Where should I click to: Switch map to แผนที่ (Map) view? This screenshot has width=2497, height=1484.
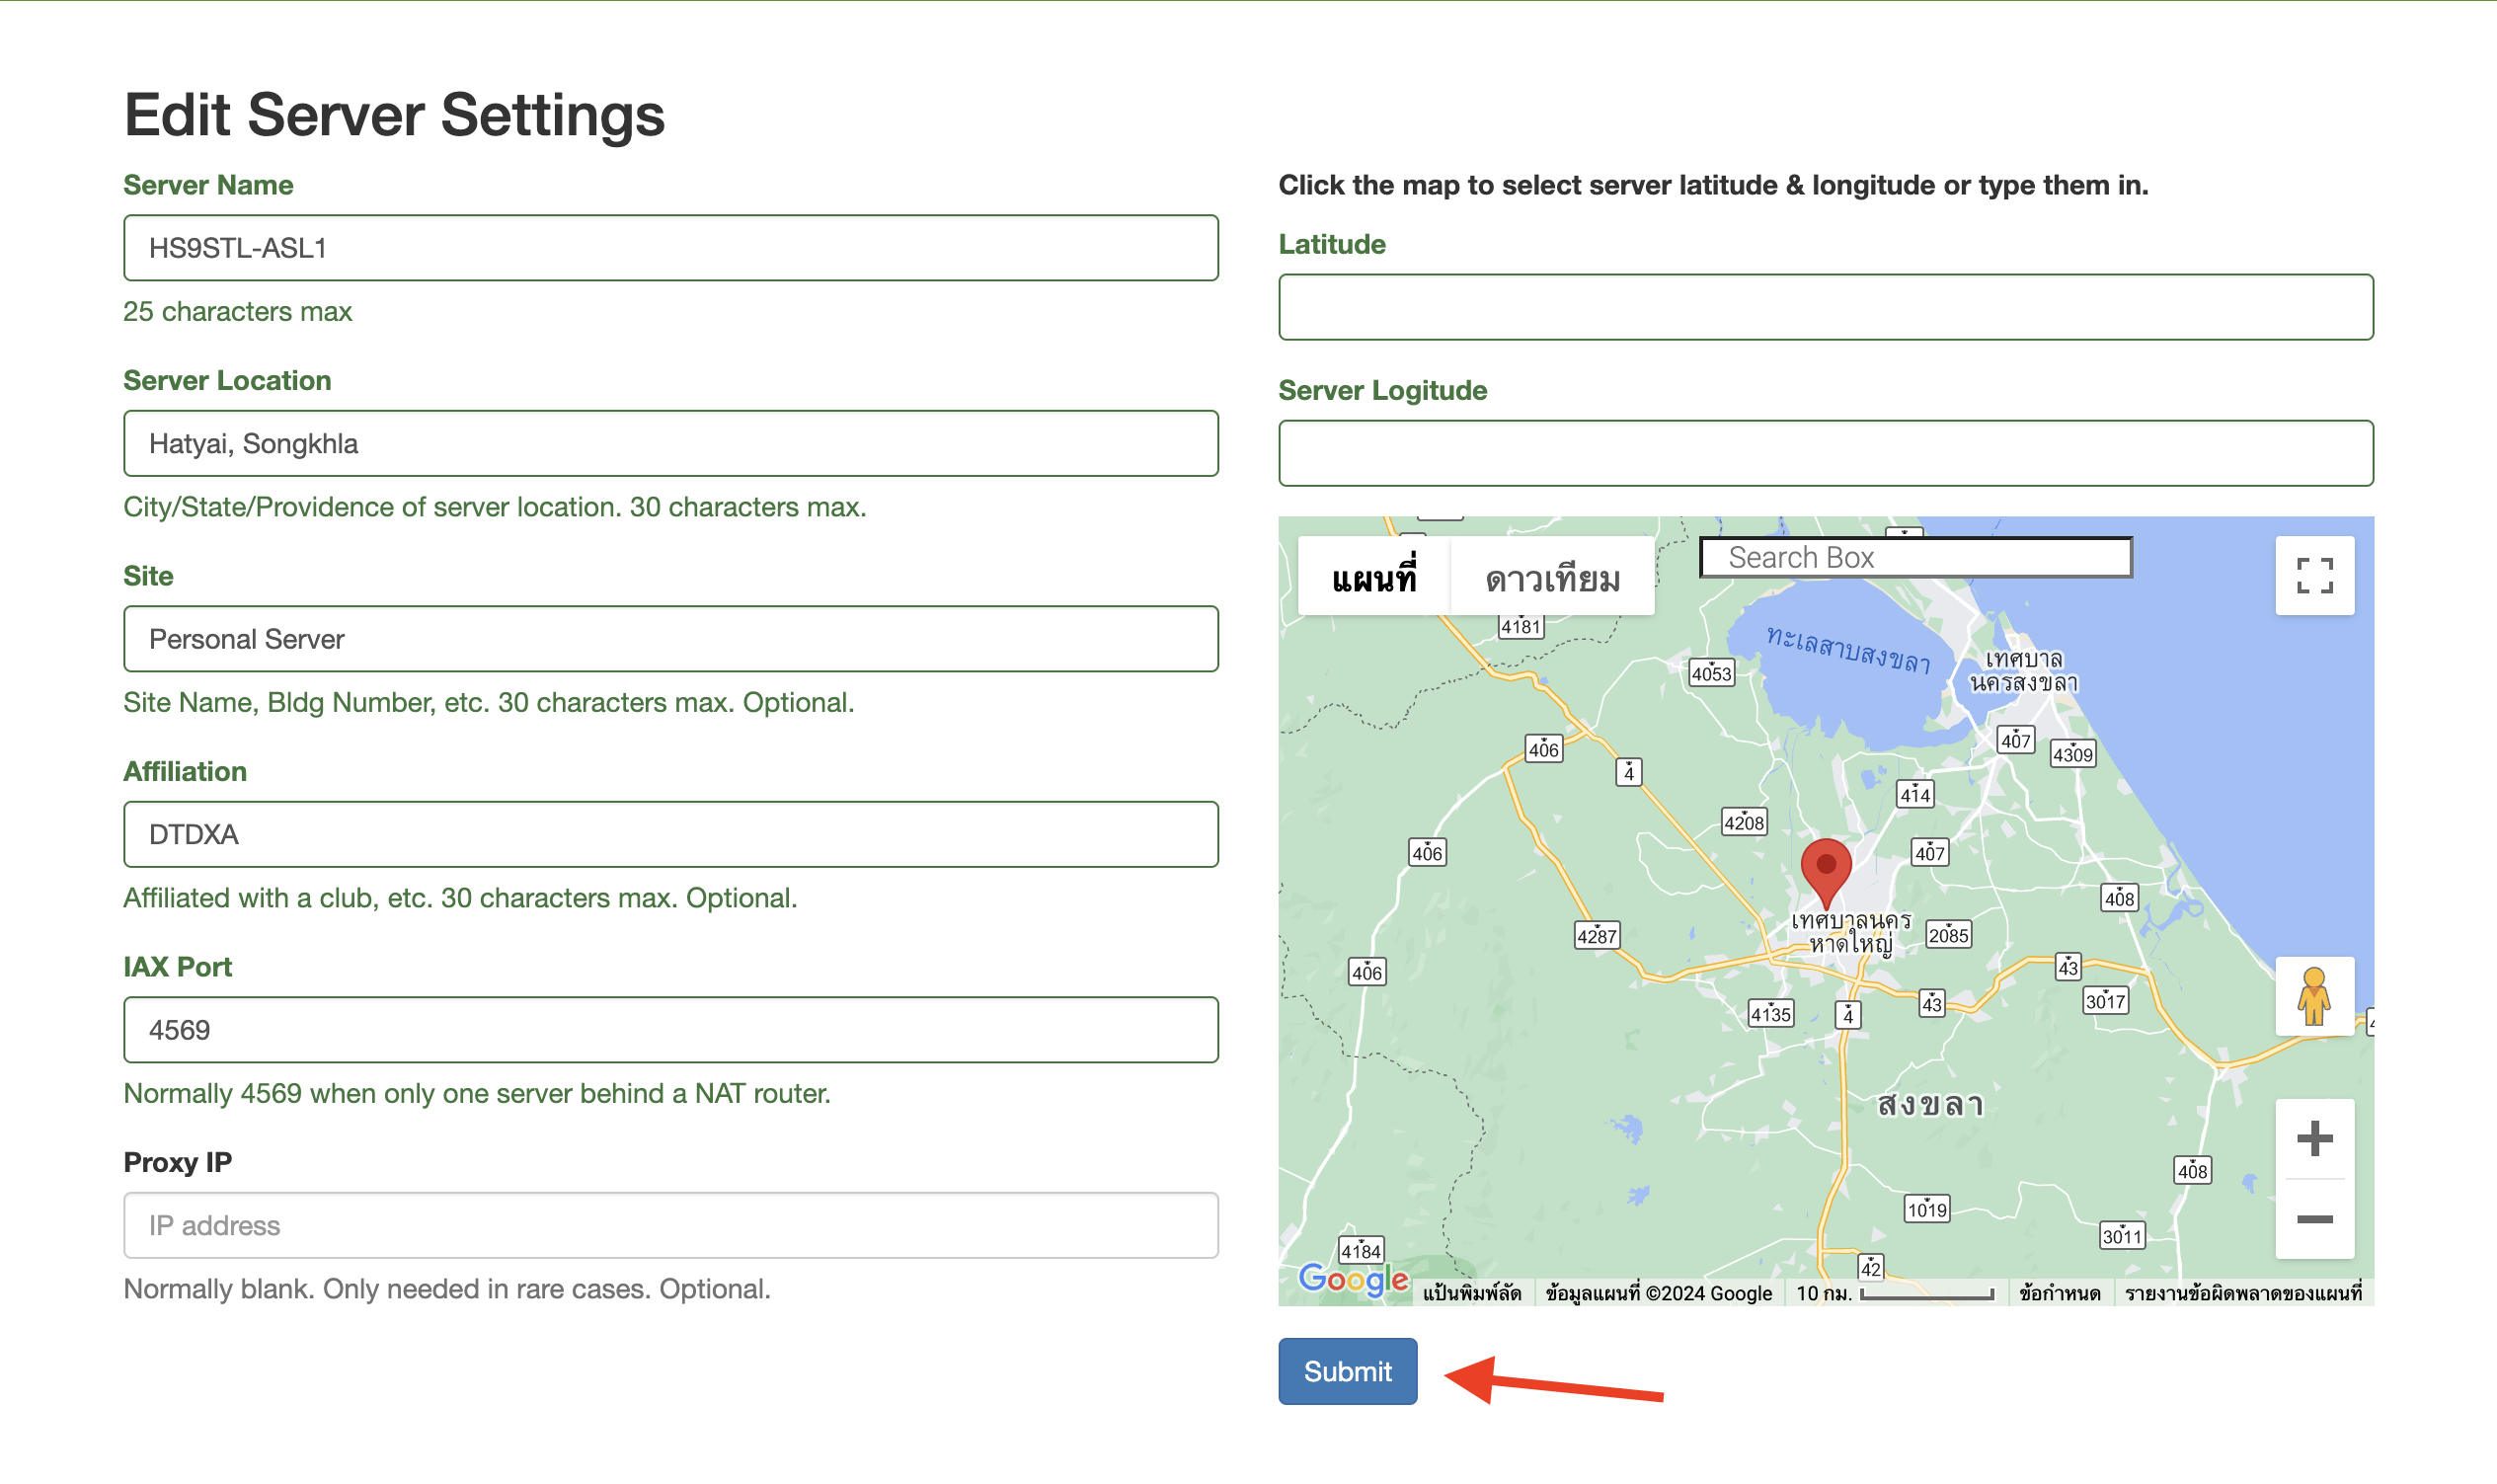[x=1373, y=578]
